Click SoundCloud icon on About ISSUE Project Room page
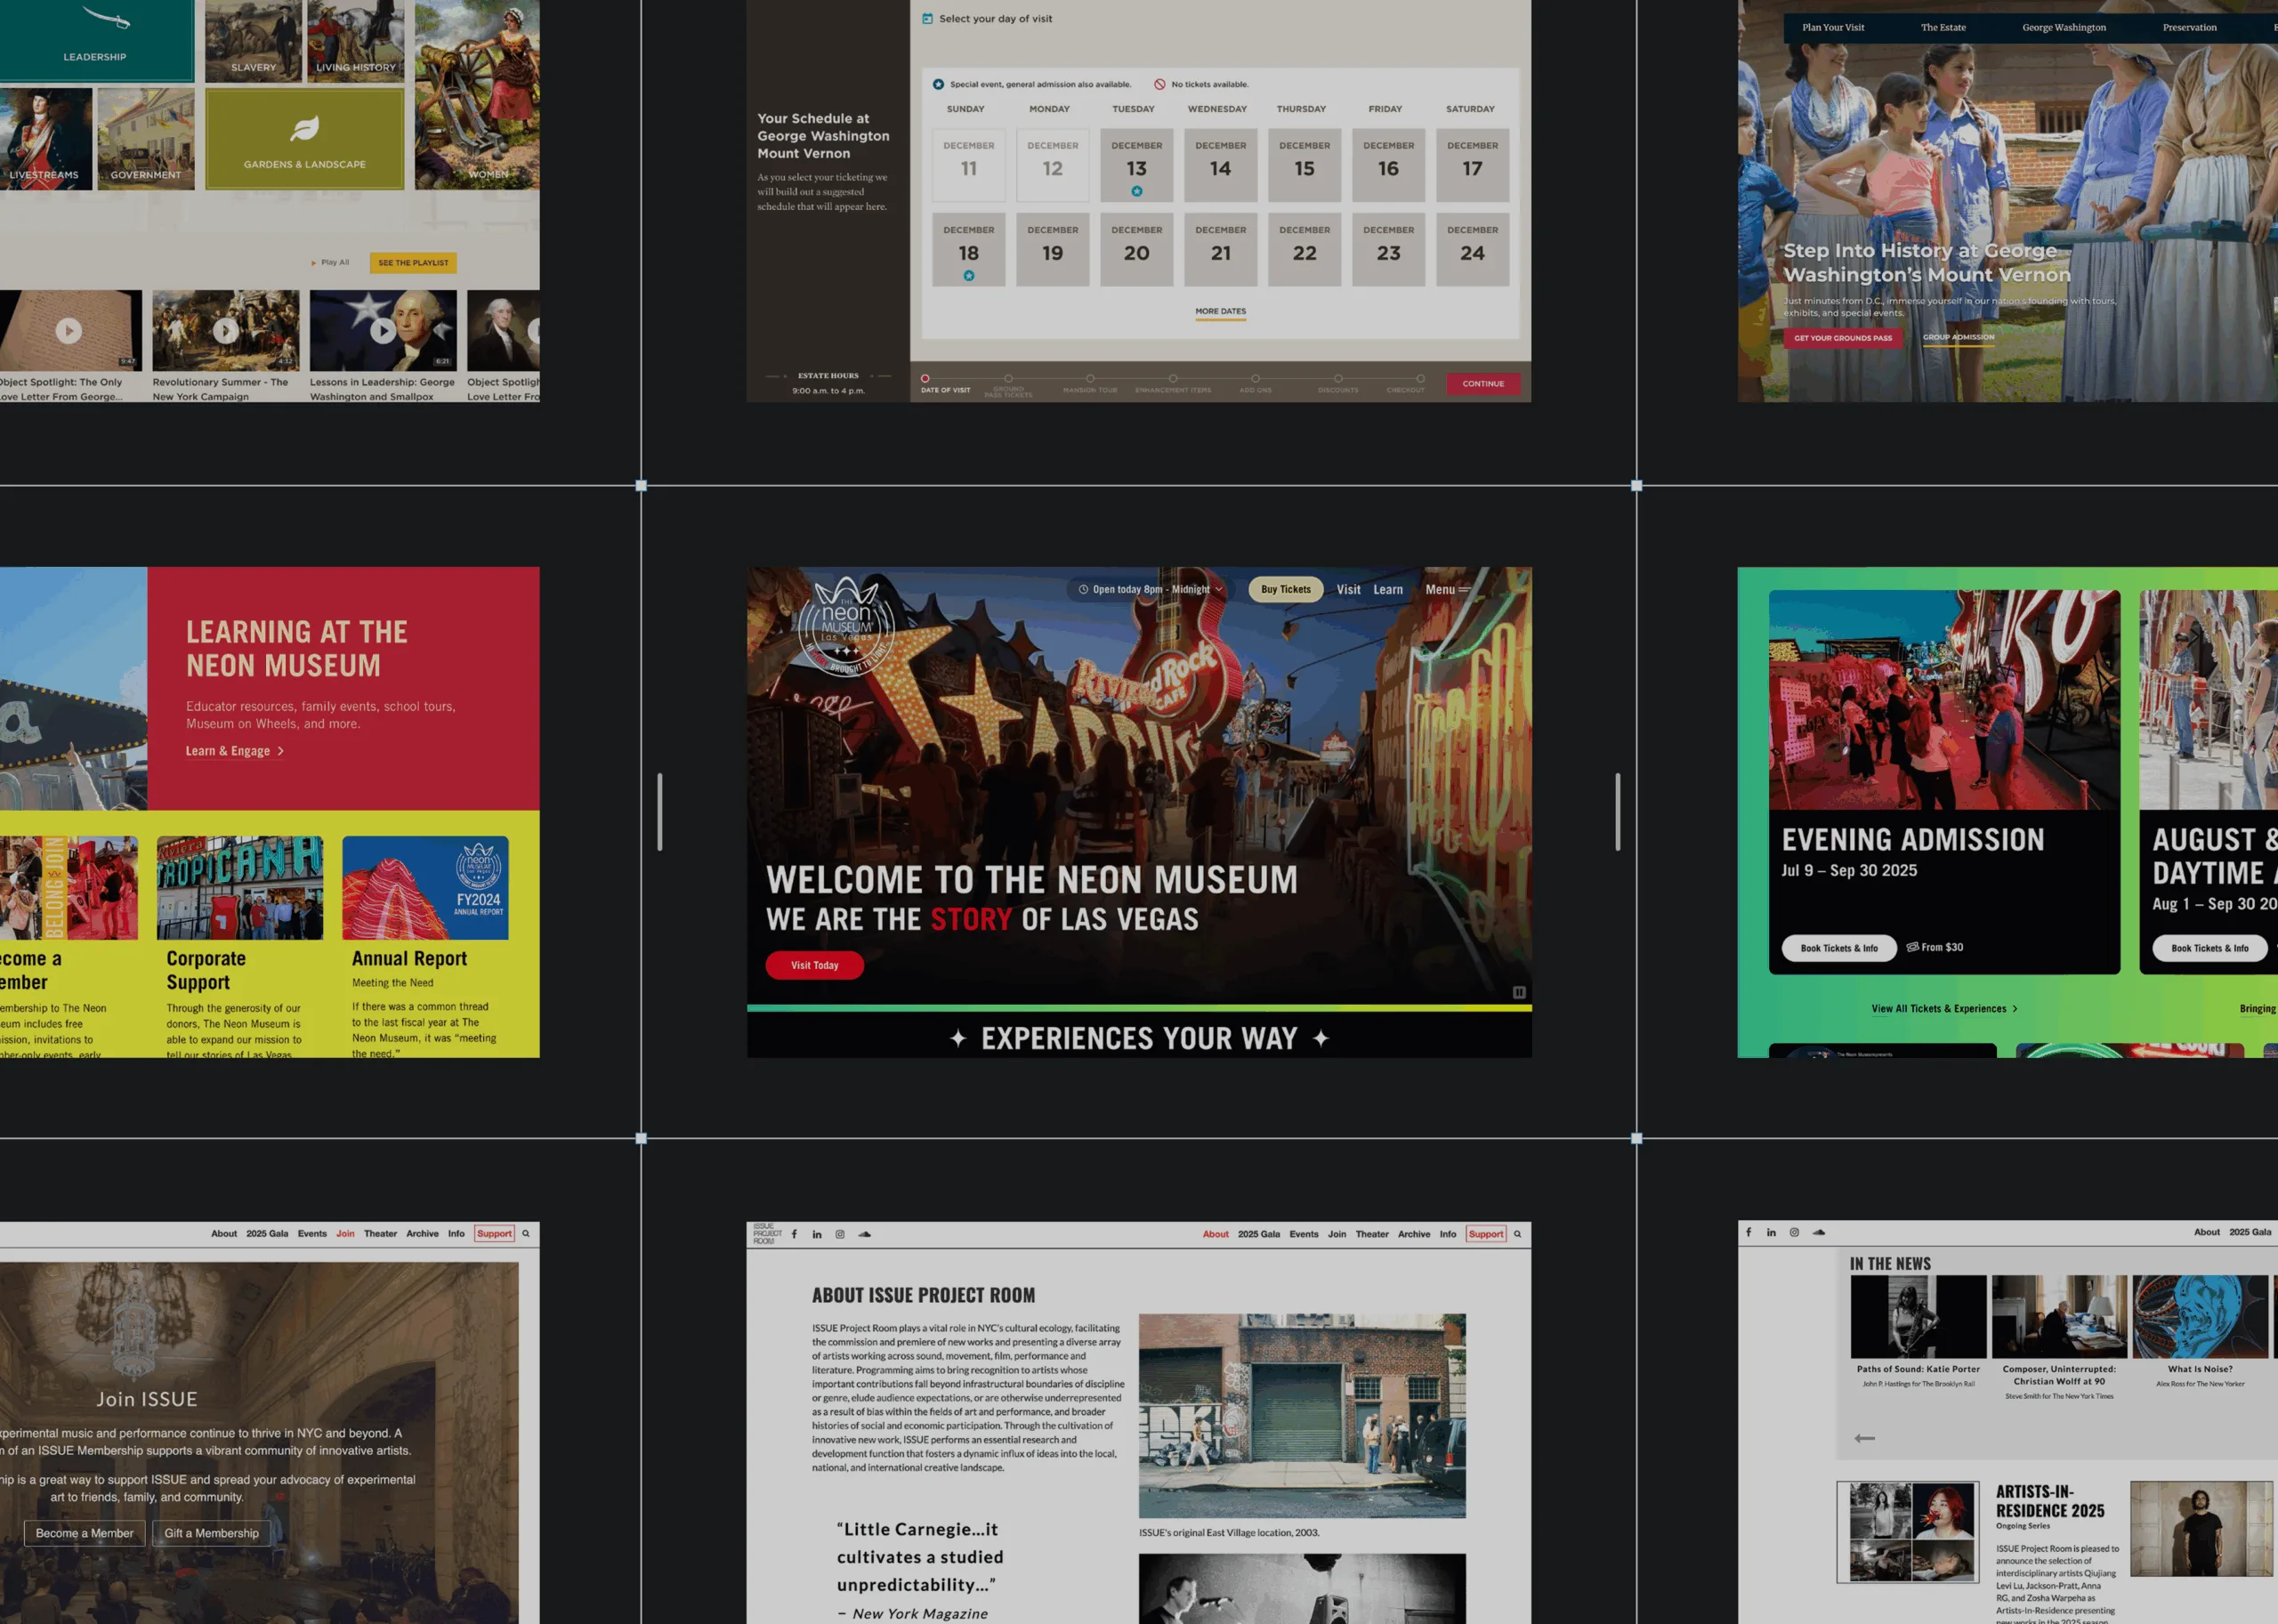The image size is (2278, 1624). tap(864, 1234)
